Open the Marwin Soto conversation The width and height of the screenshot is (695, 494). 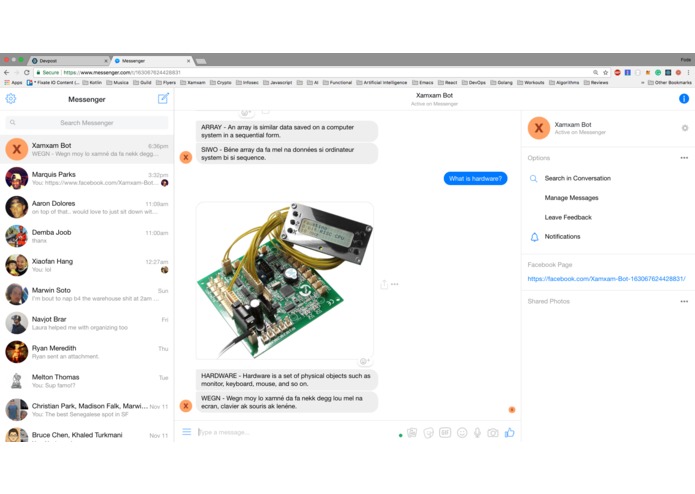coord(86,294)
